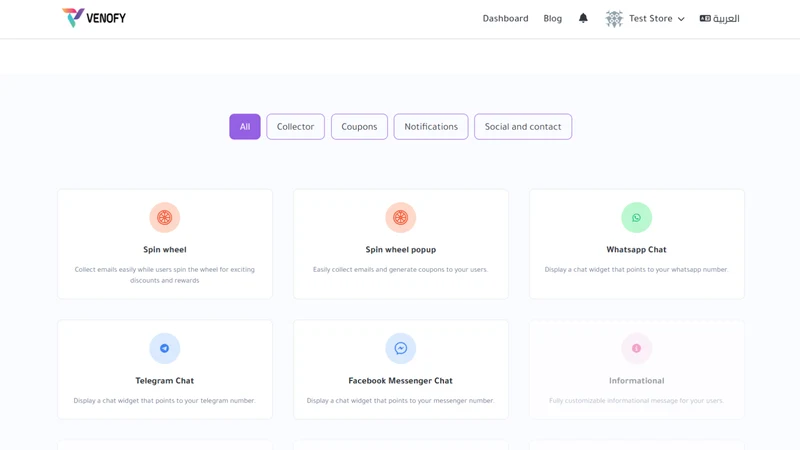
Task: Go to Dashboard
Action: click(x=506, y=18)
